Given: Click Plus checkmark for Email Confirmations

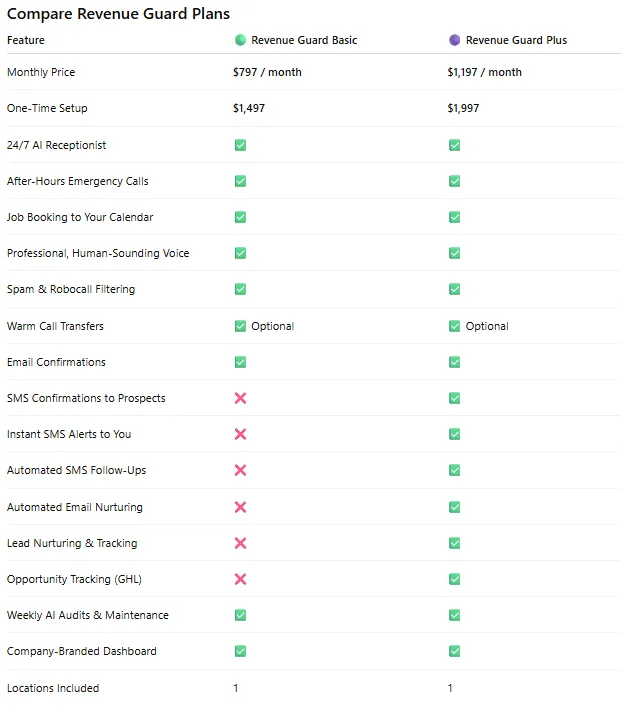Looking at the screenshot, I should click(x=455, y=362).
